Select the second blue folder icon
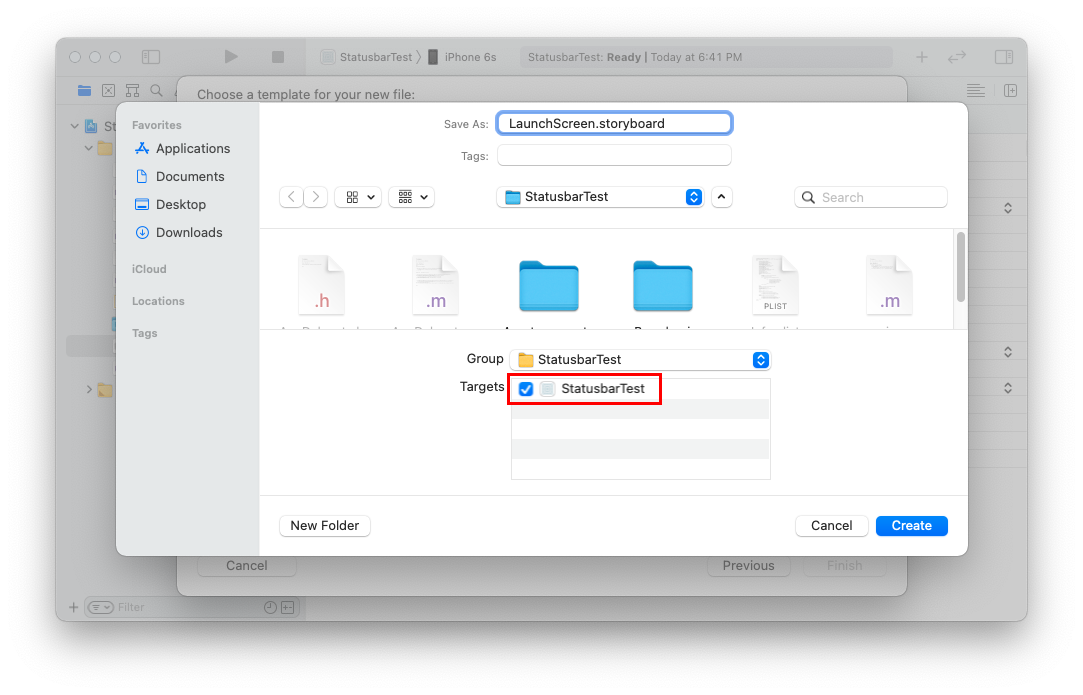The image size is (1083, 695). 662,286
